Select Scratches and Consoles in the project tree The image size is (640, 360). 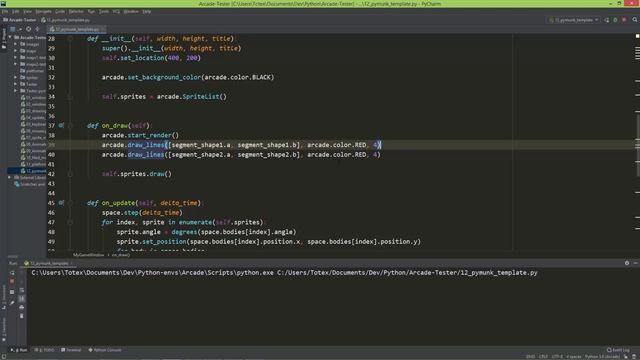(30, 184)
